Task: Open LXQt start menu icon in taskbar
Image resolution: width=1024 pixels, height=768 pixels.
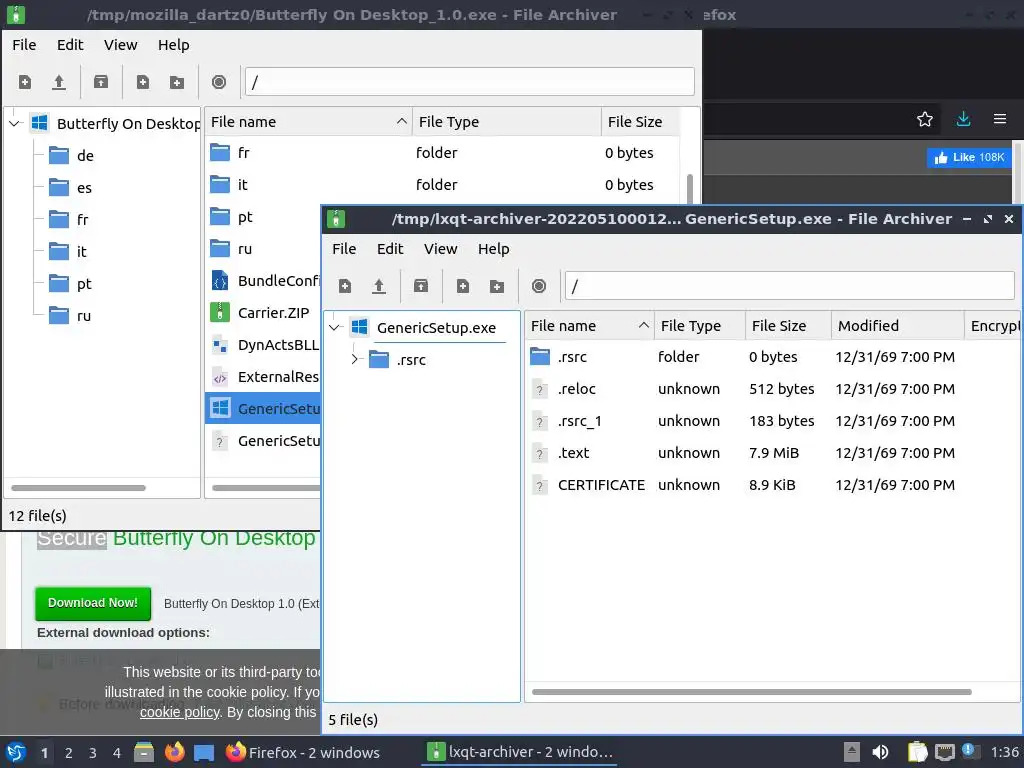Action: point(16,752)
